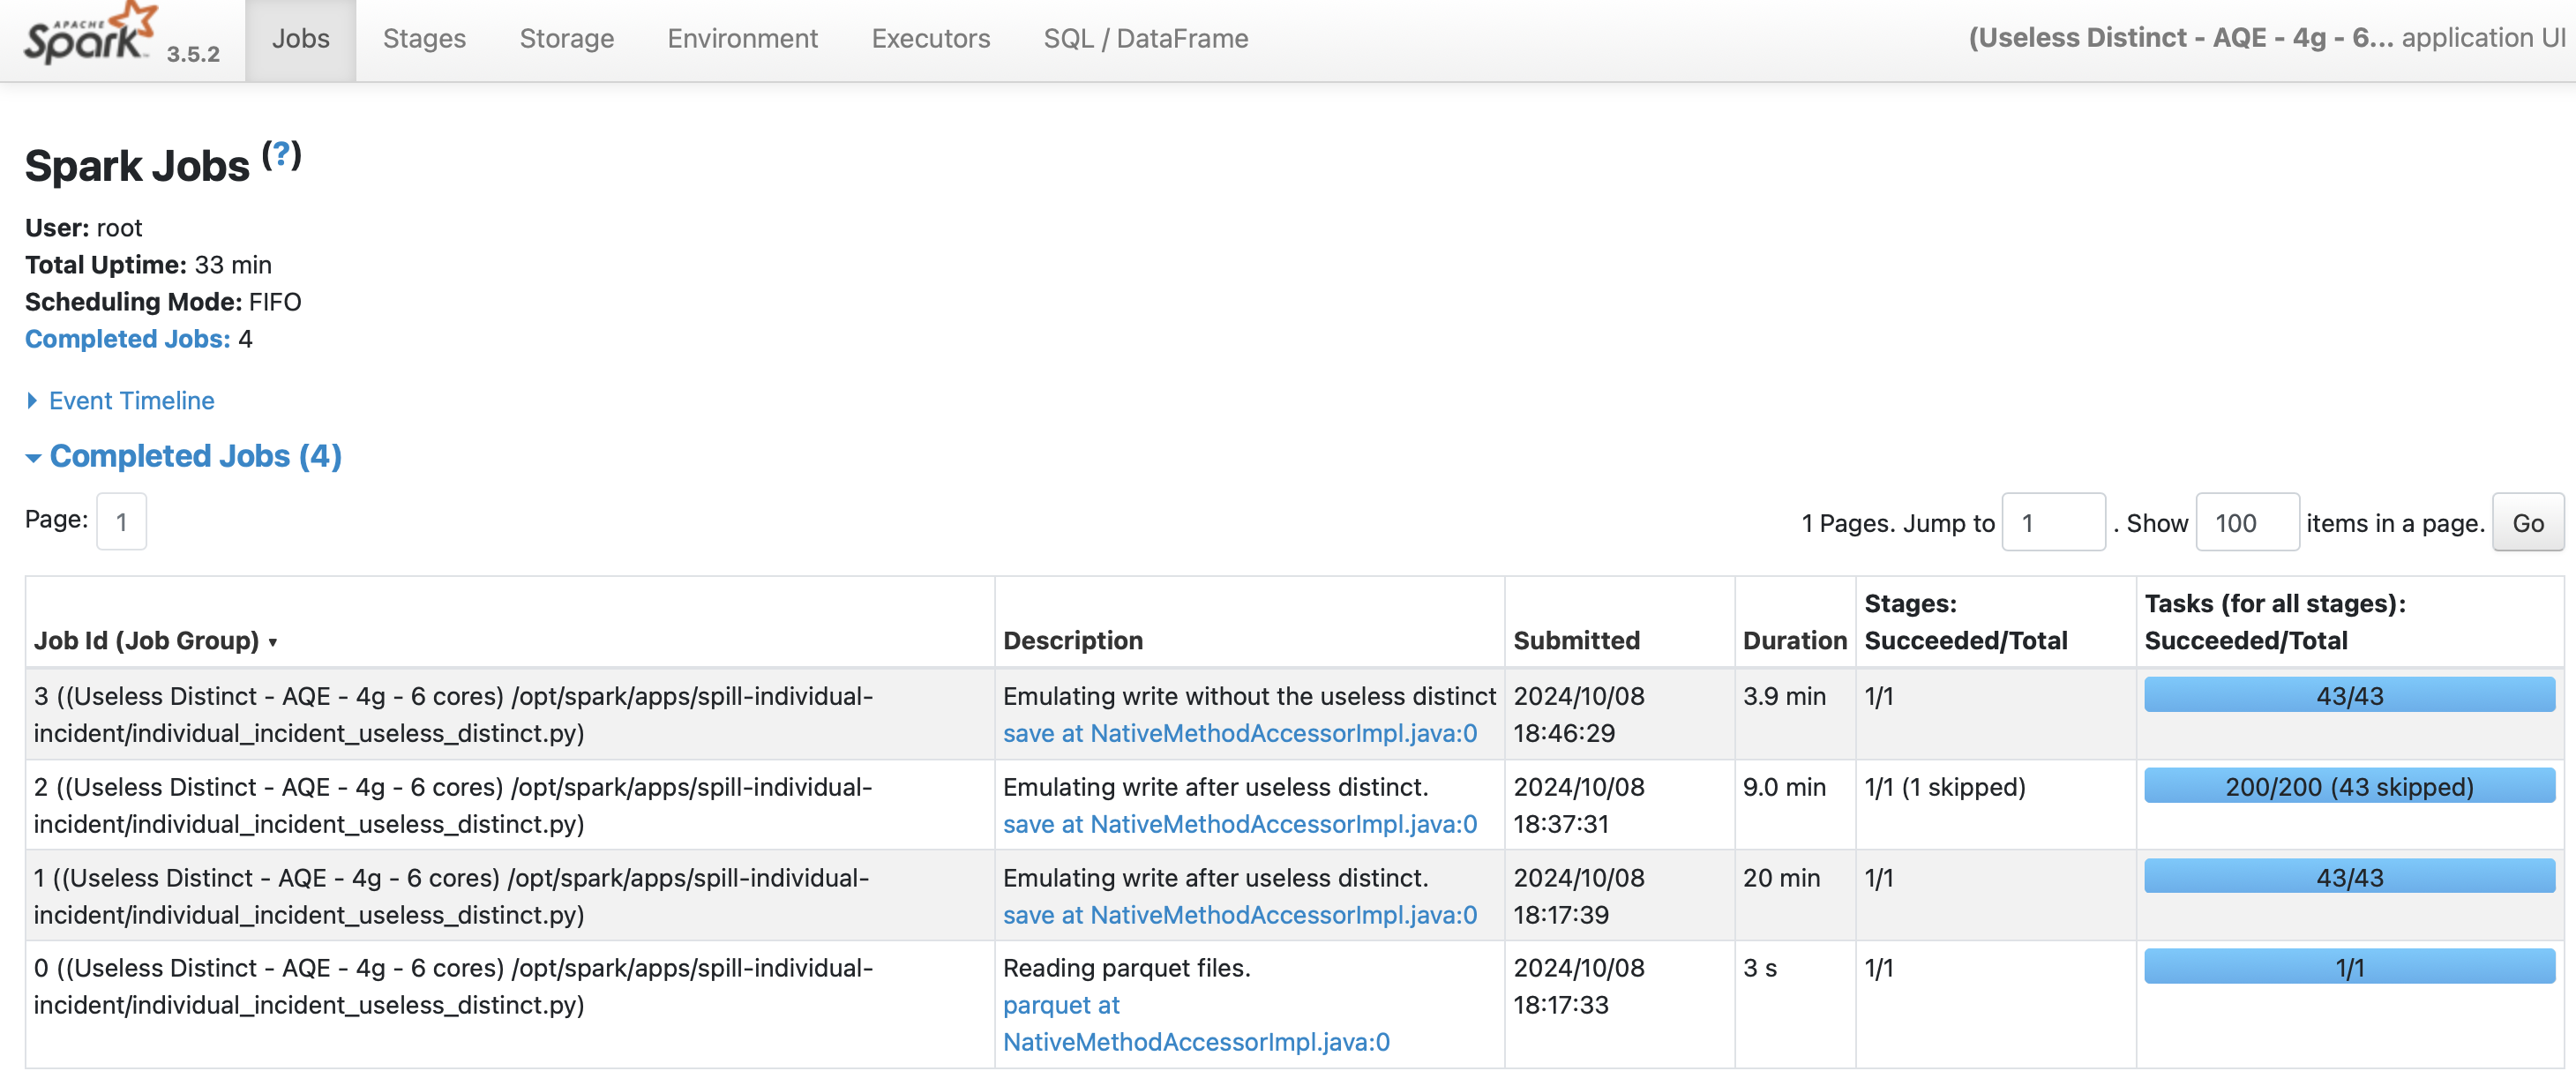The width and height of the screenshot is (2576, 1071).
Task: Open the Storage tab
Action: [x=567, y=39]
